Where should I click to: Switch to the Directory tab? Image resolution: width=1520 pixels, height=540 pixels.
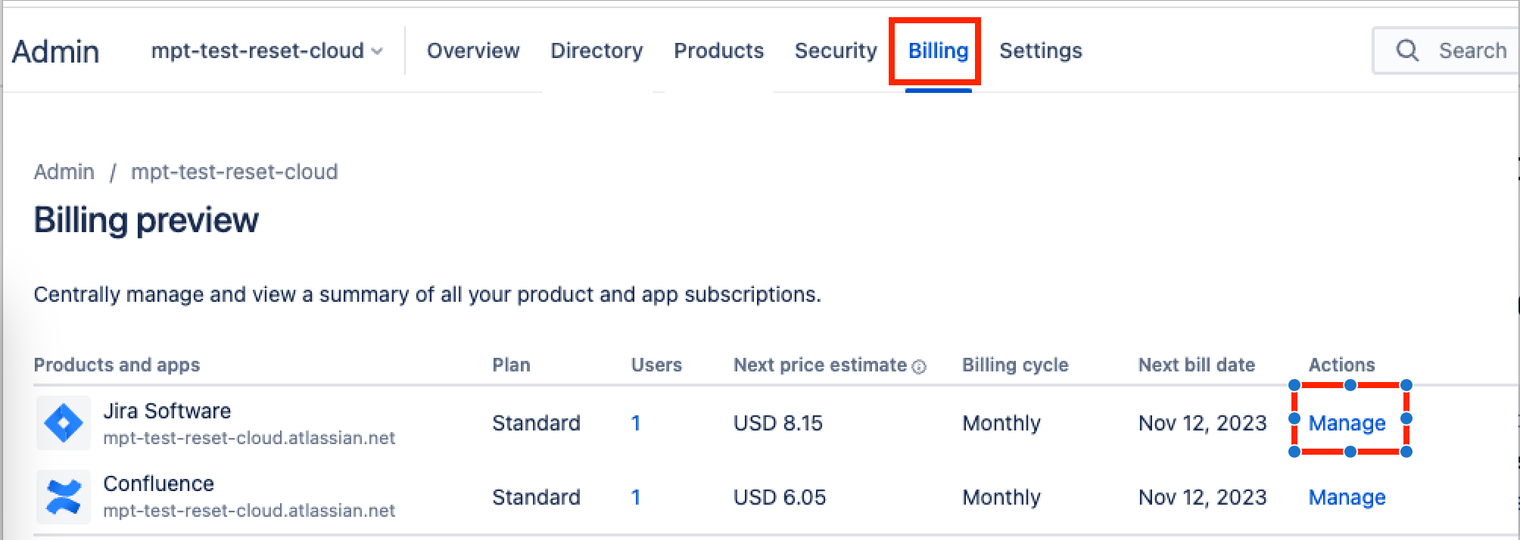pos(596,51)
